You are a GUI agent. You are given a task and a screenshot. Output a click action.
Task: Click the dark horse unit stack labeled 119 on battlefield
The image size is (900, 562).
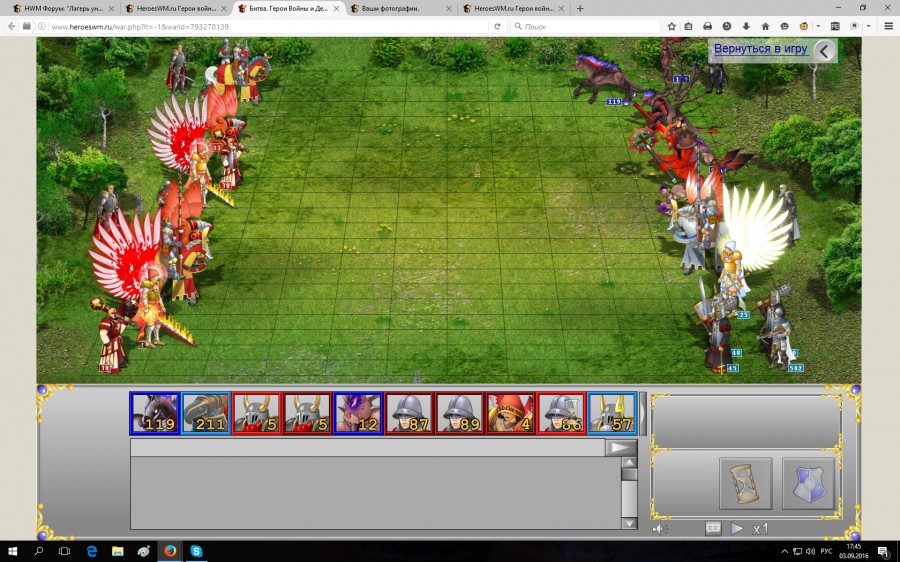click(604, 80)
